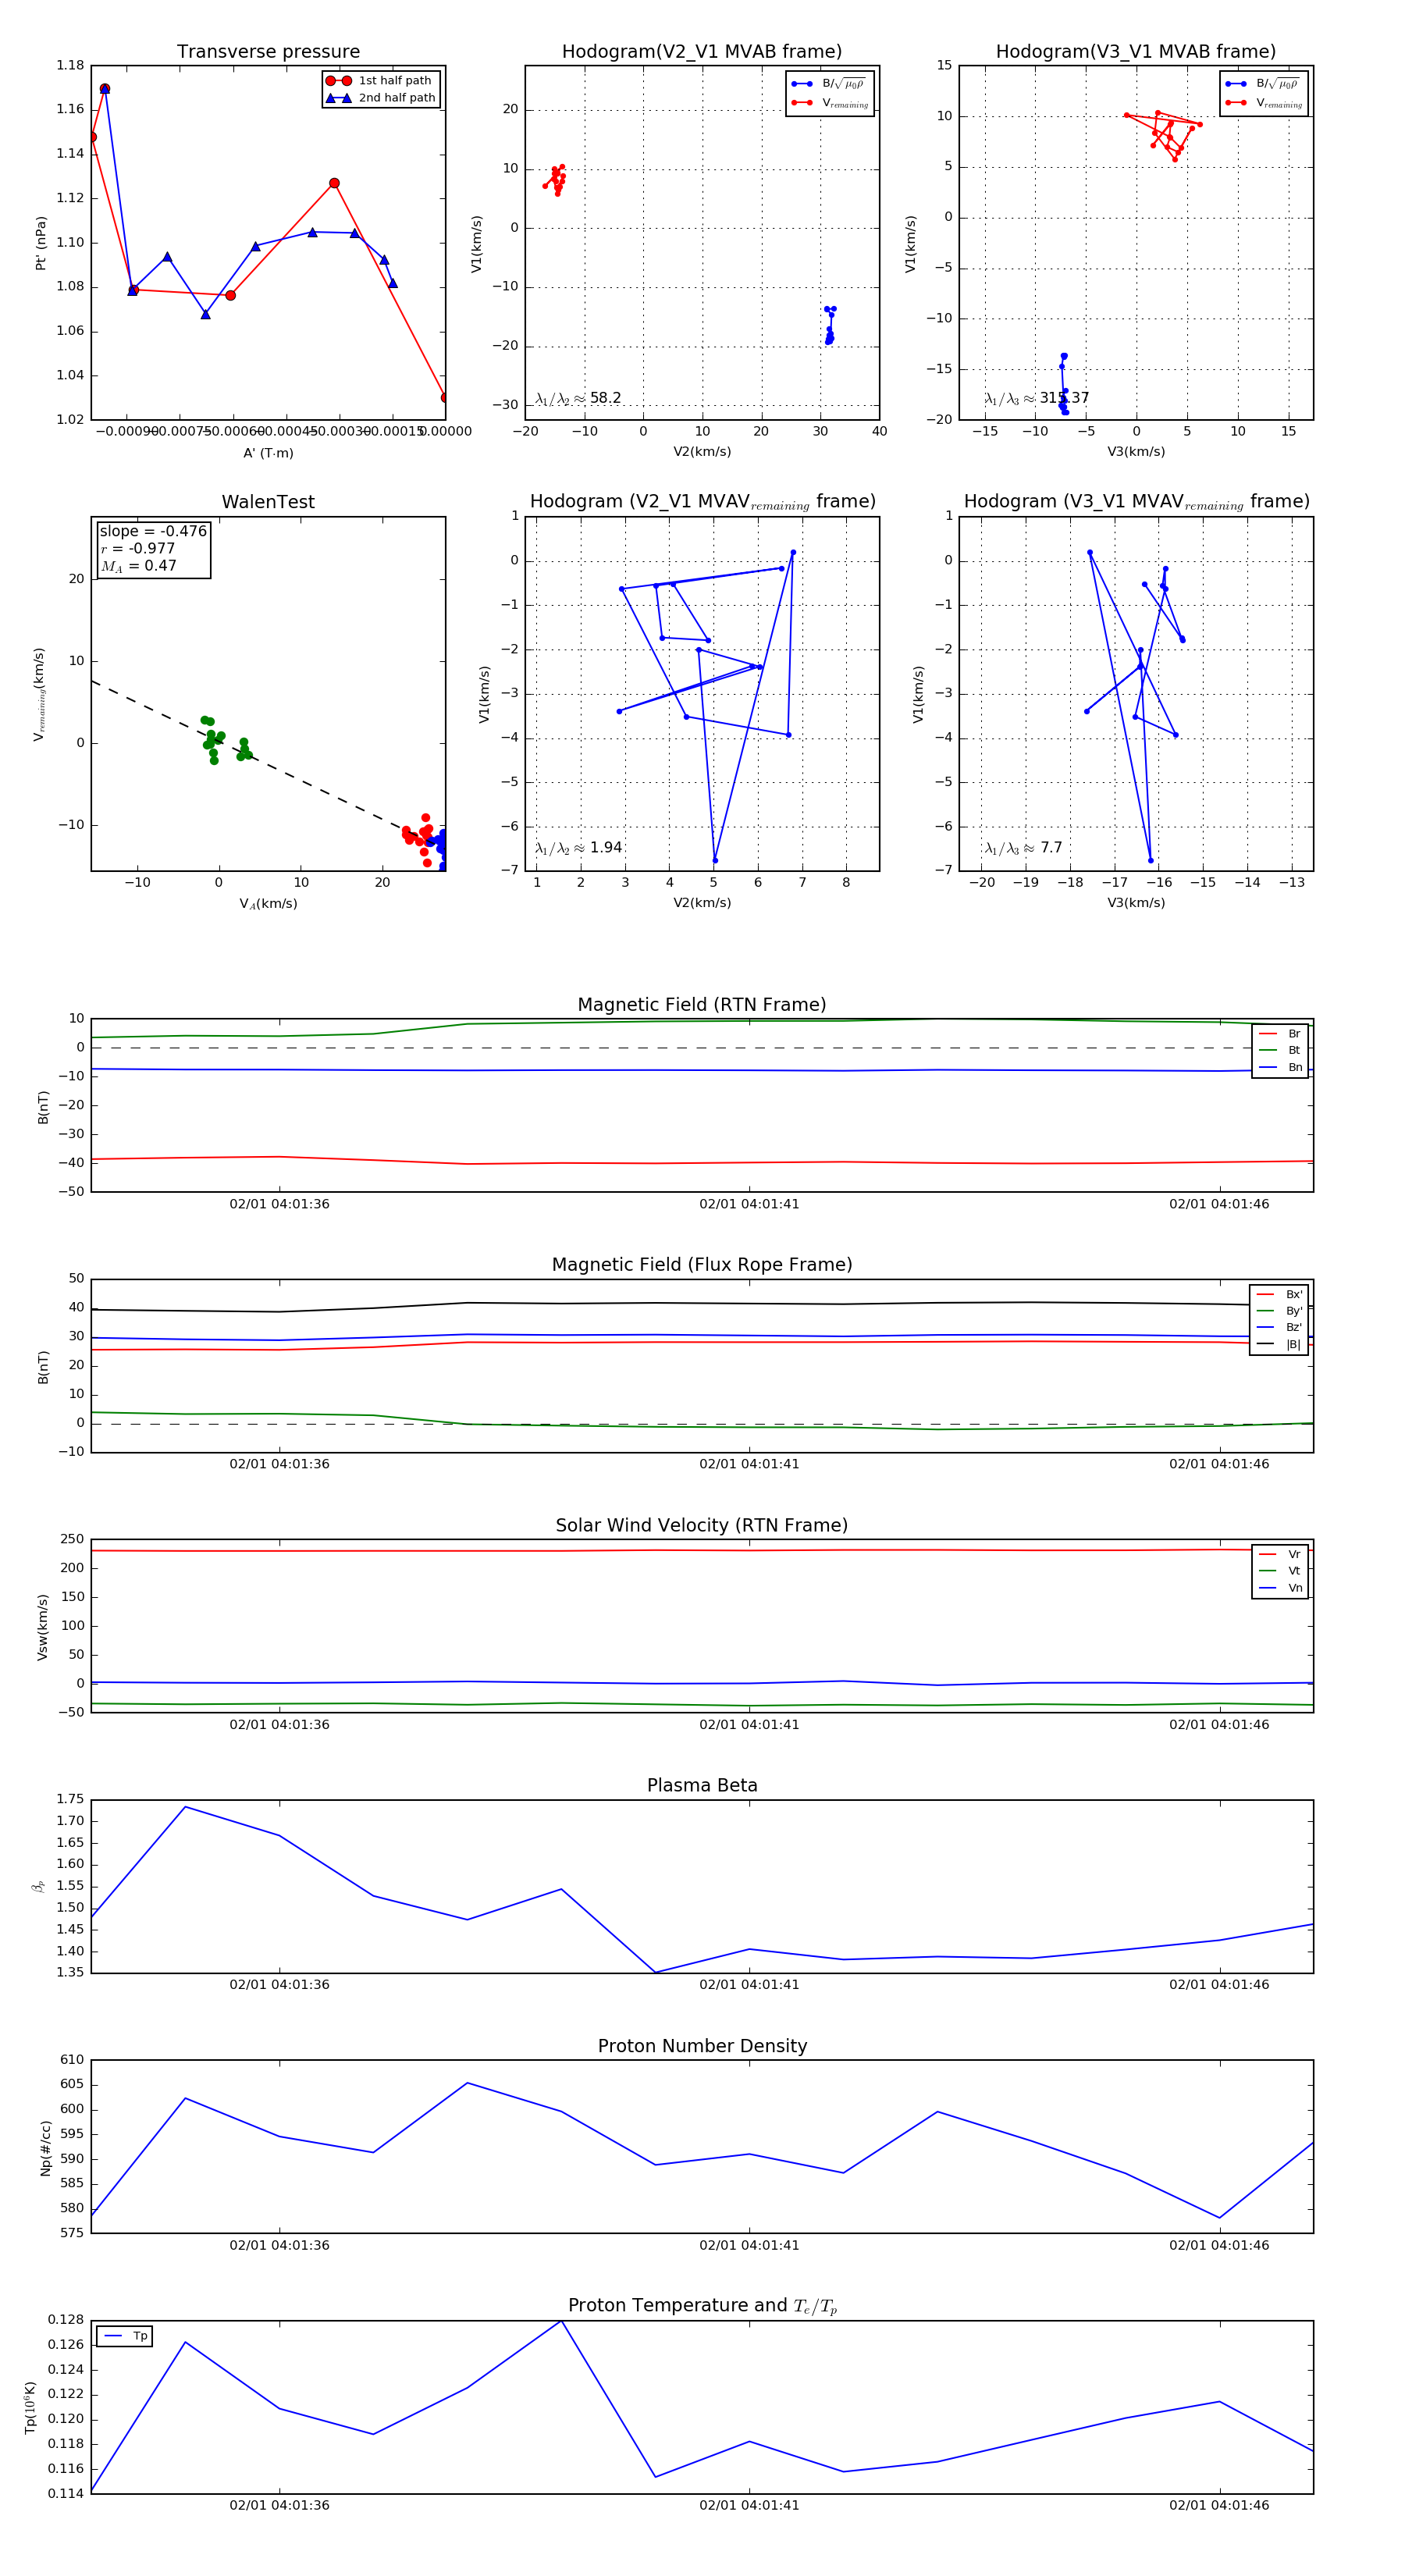The image size is (1405, 2576).
Task: Select '2nd half path' legend entry
Action: pyautogui.click(x=381, y=98)
